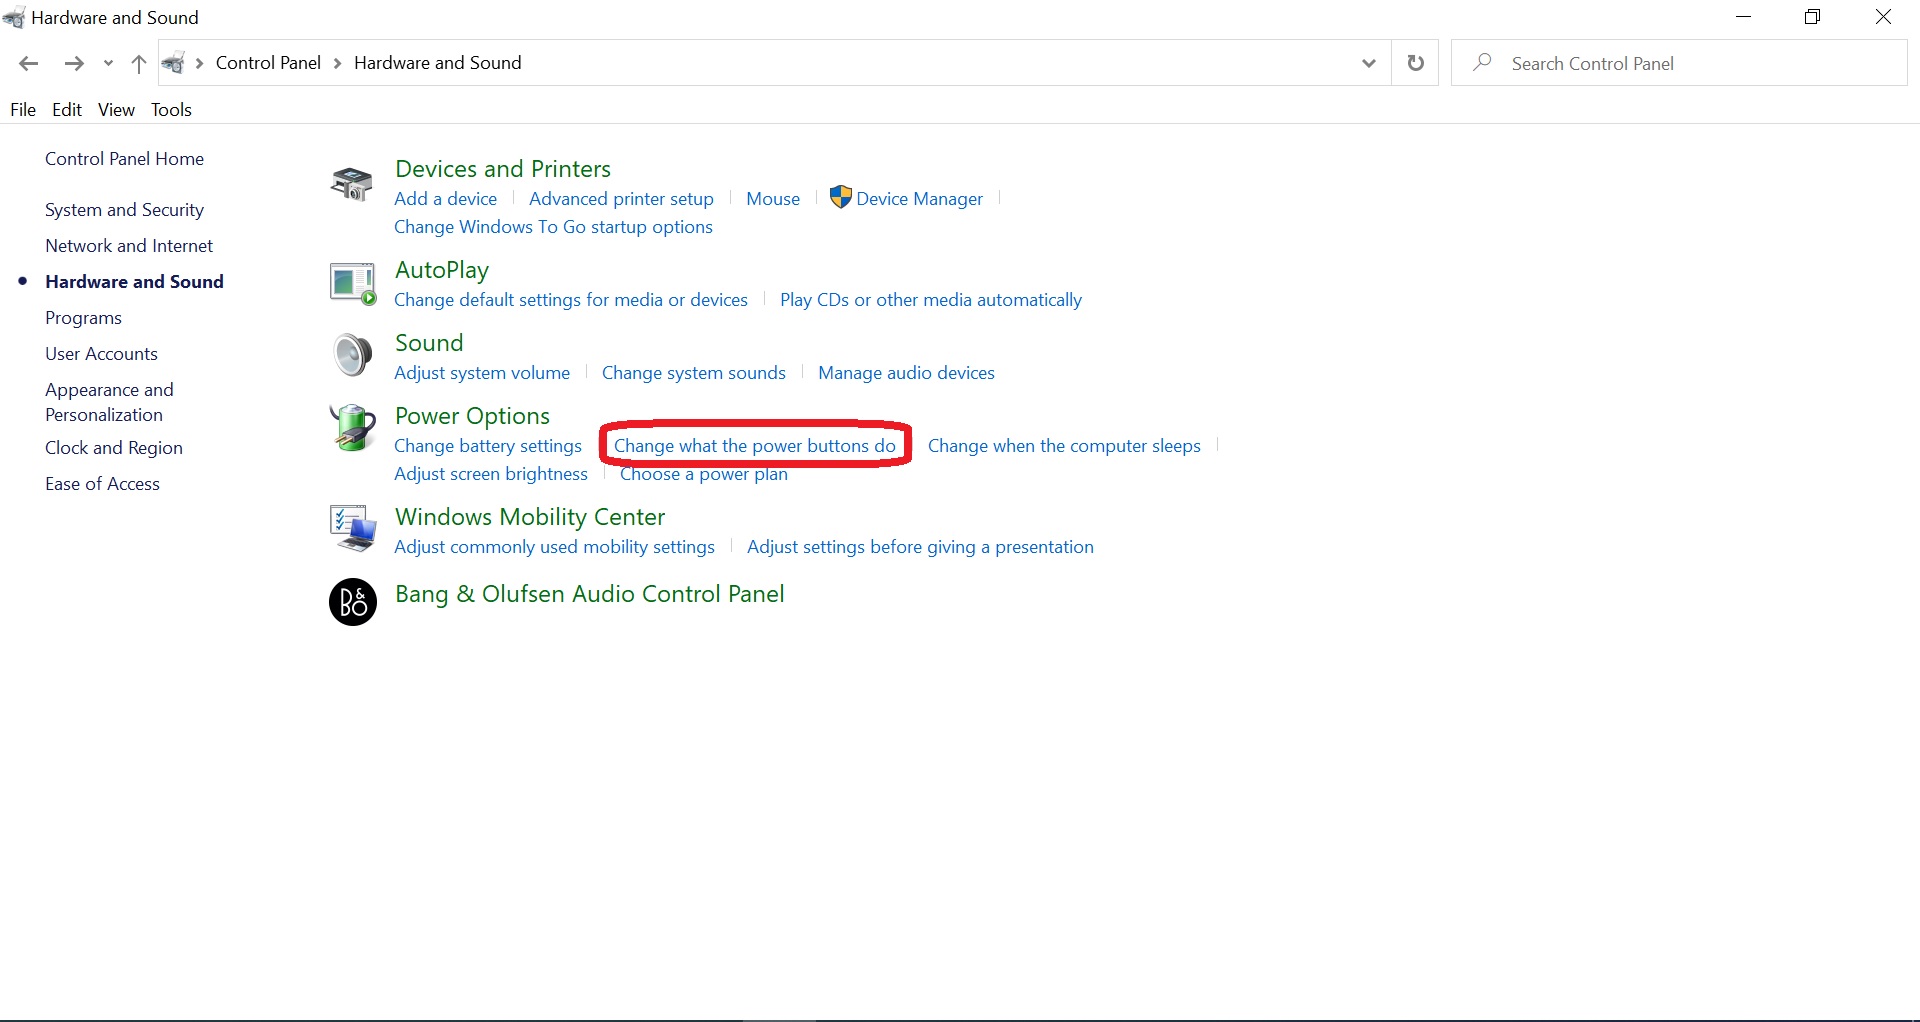The width and height of the screenshot is (1920, 1022).
Task: Open the Bang & Olufsen B&O icon
Action: coord(352,602)
